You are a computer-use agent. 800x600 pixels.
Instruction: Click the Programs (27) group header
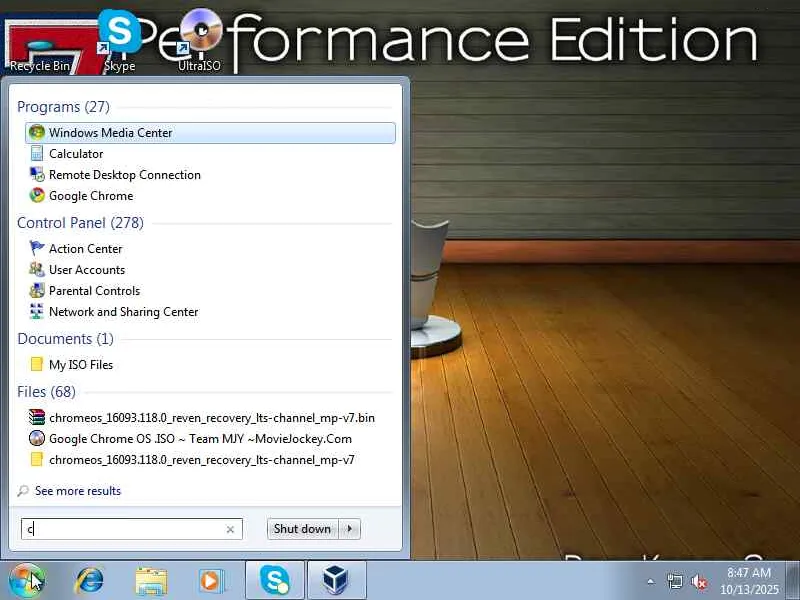63,107
